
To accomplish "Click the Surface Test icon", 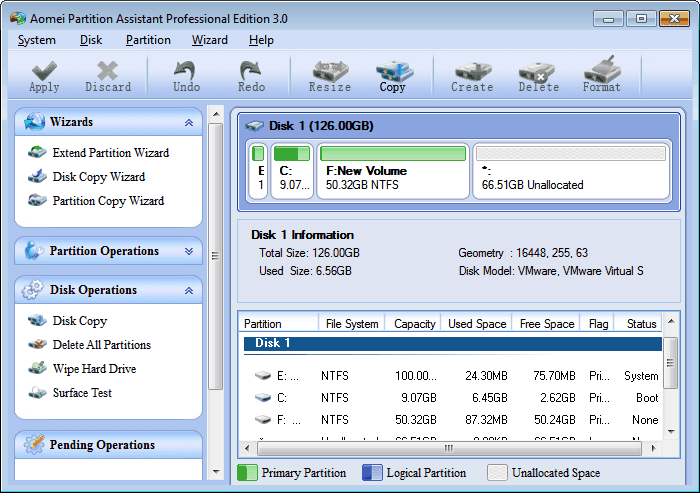I will point(37,393).
